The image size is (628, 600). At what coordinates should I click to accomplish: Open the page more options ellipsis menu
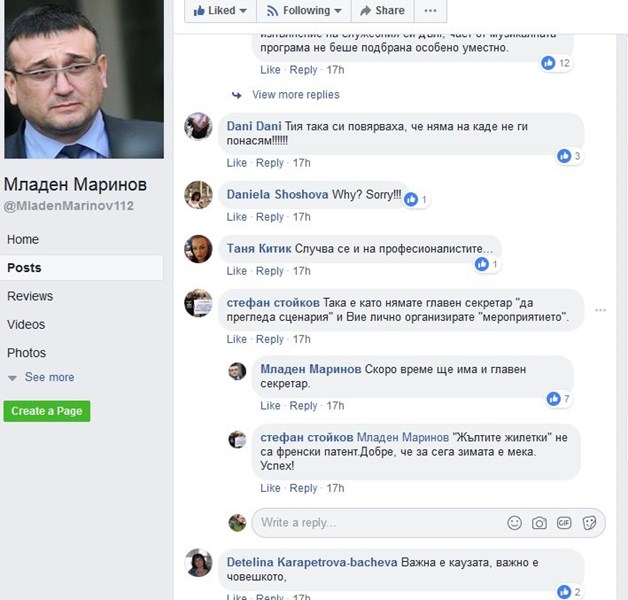coord(430,11)
